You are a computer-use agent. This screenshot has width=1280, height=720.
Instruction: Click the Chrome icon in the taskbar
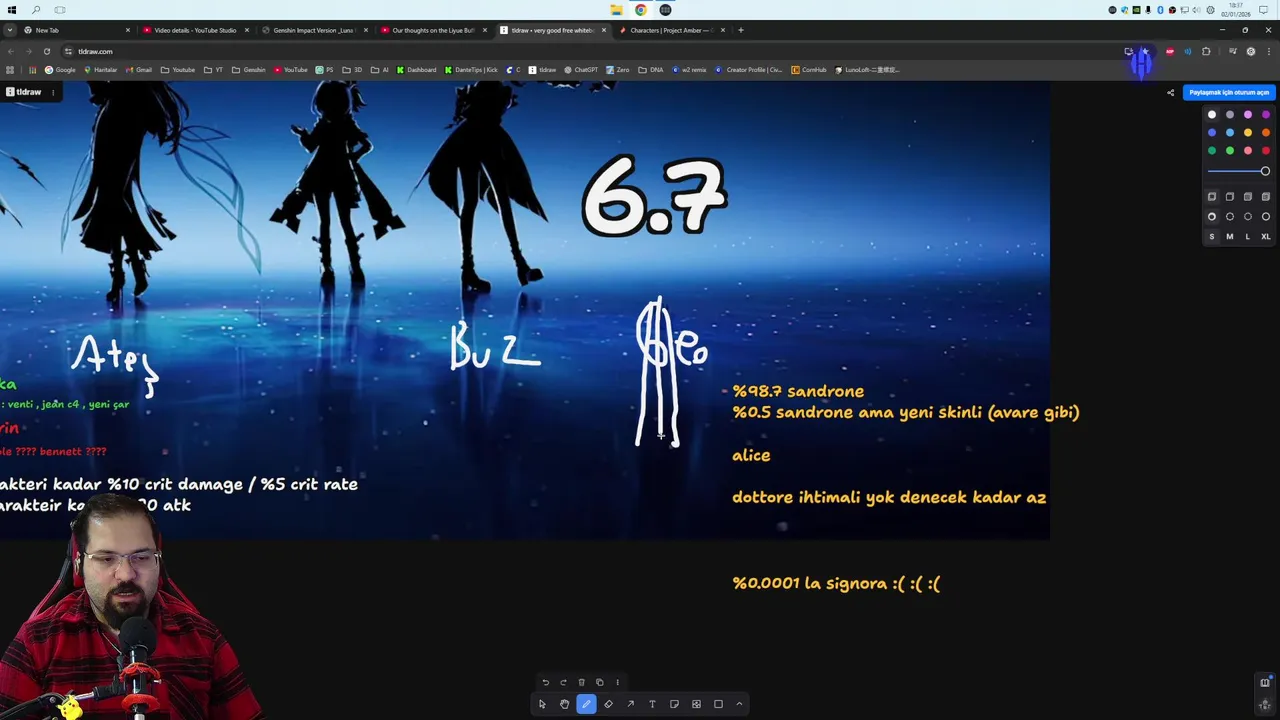point(641,10)
